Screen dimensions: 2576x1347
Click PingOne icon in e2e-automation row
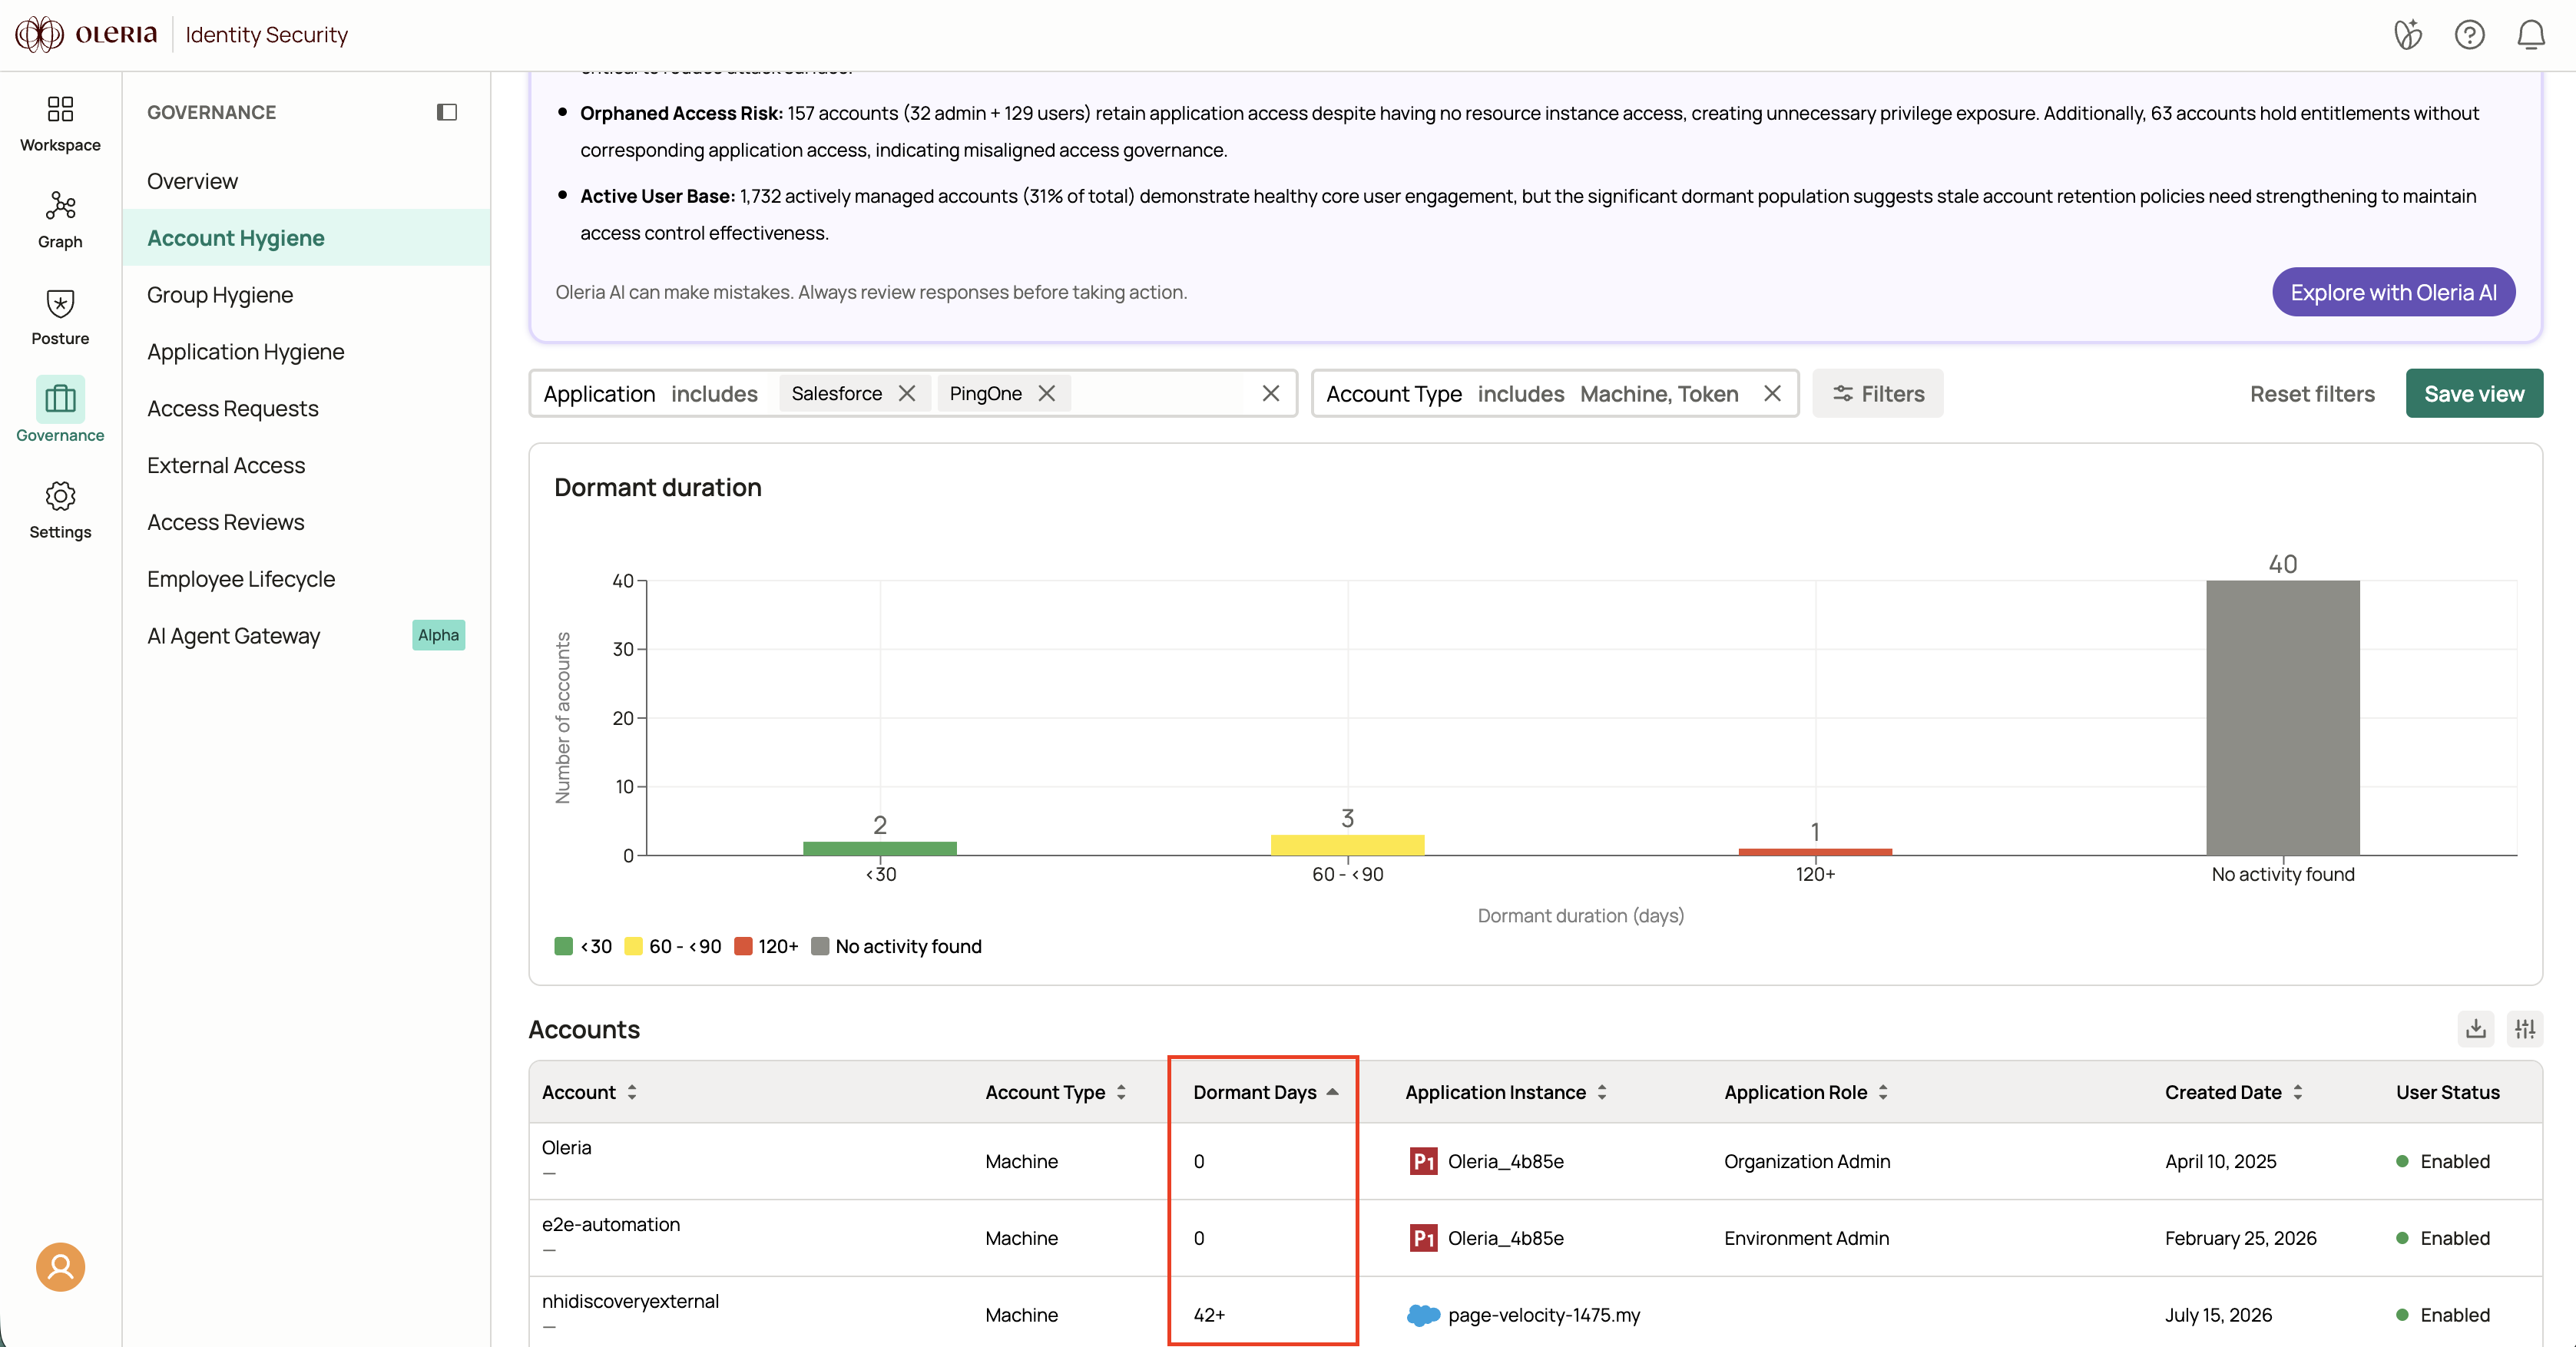coord(1423,1238)
